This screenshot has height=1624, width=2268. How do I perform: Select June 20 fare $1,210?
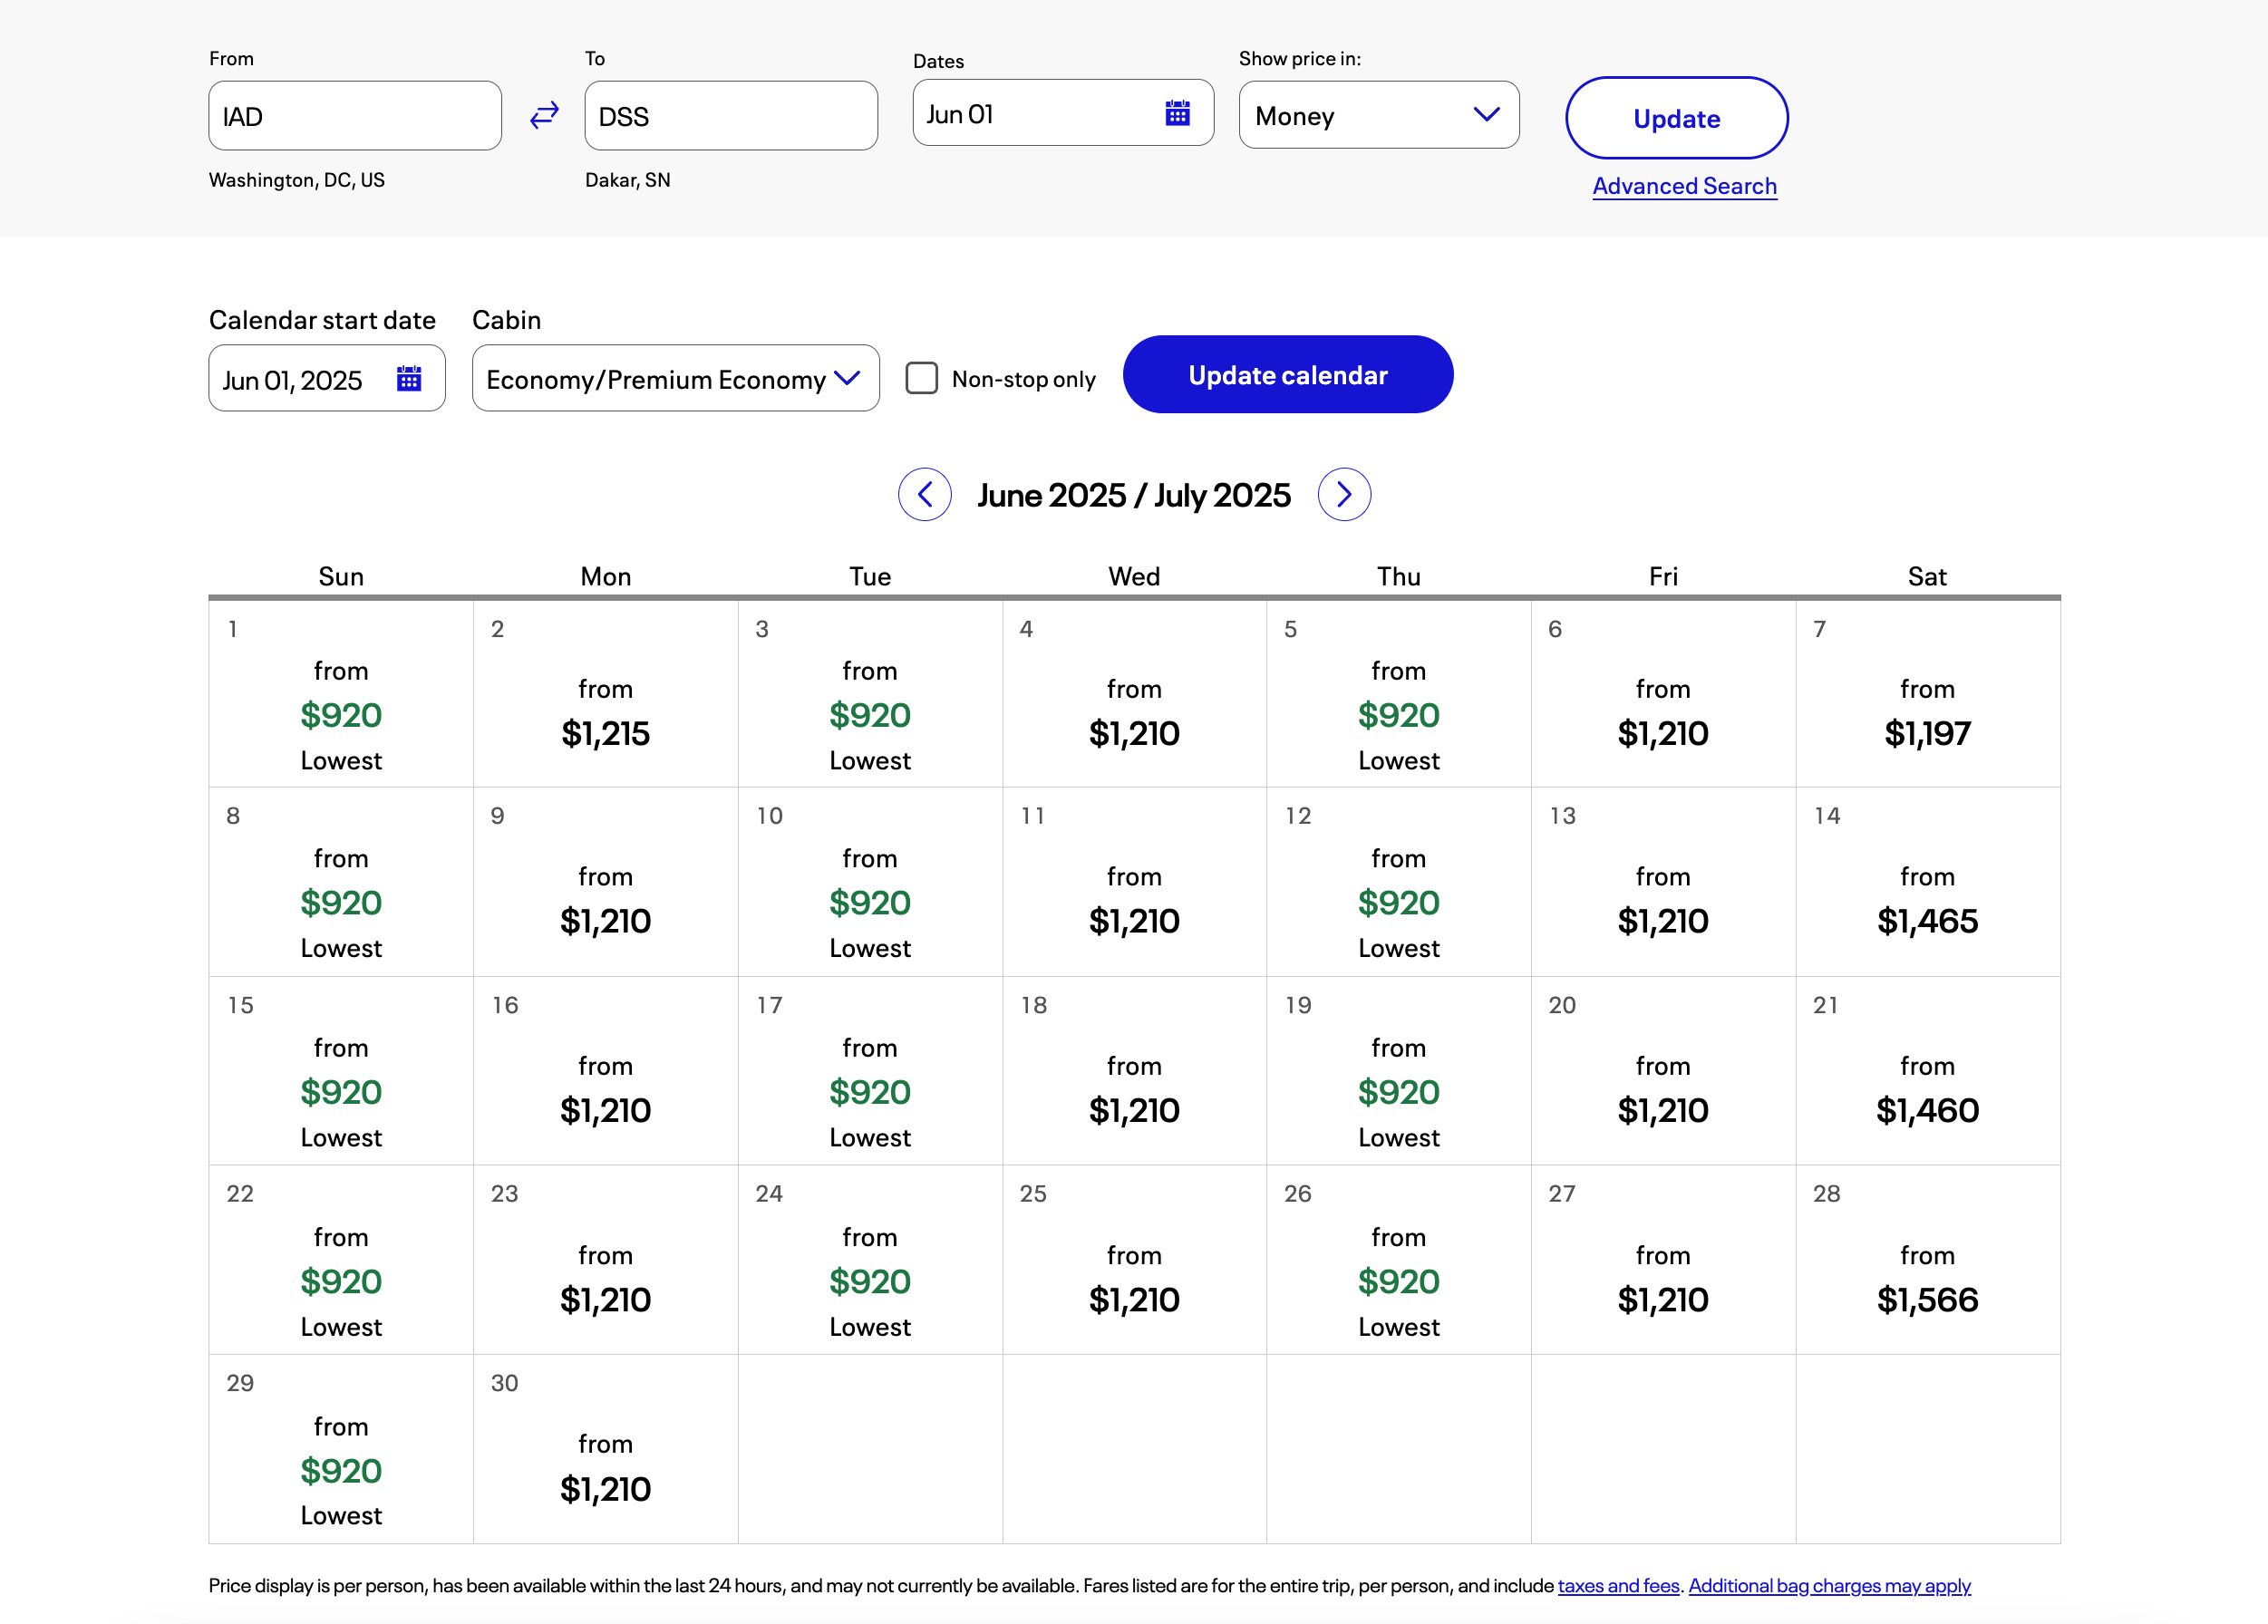click(x=1663, y=1071)
